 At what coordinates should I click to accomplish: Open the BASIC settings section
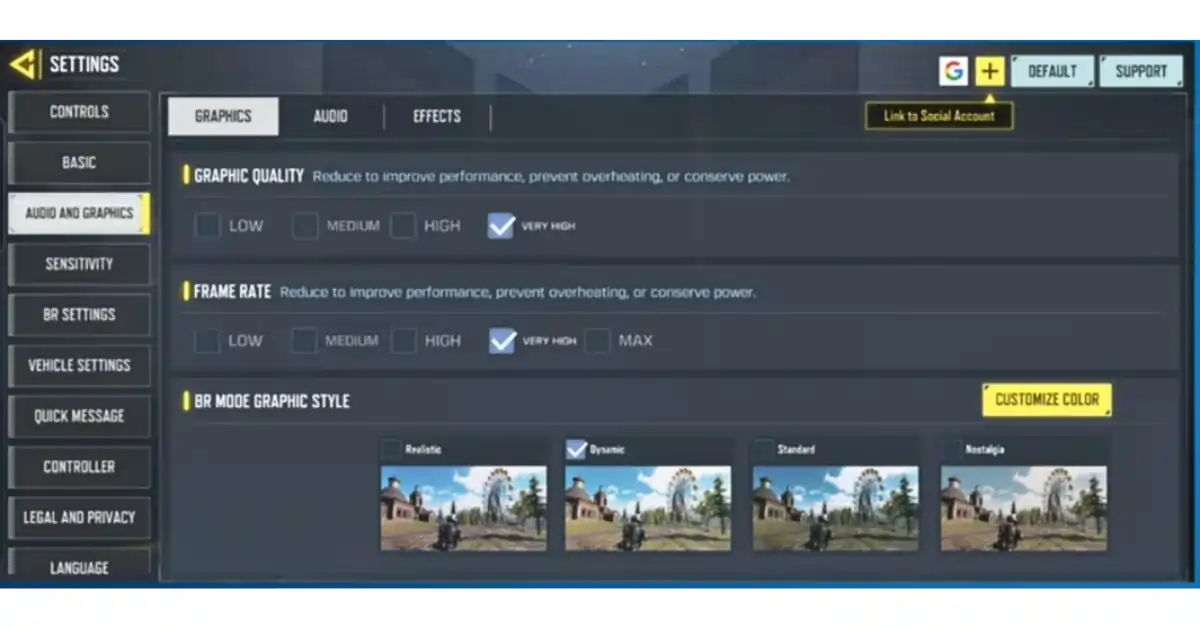click(x=79, y=162)
